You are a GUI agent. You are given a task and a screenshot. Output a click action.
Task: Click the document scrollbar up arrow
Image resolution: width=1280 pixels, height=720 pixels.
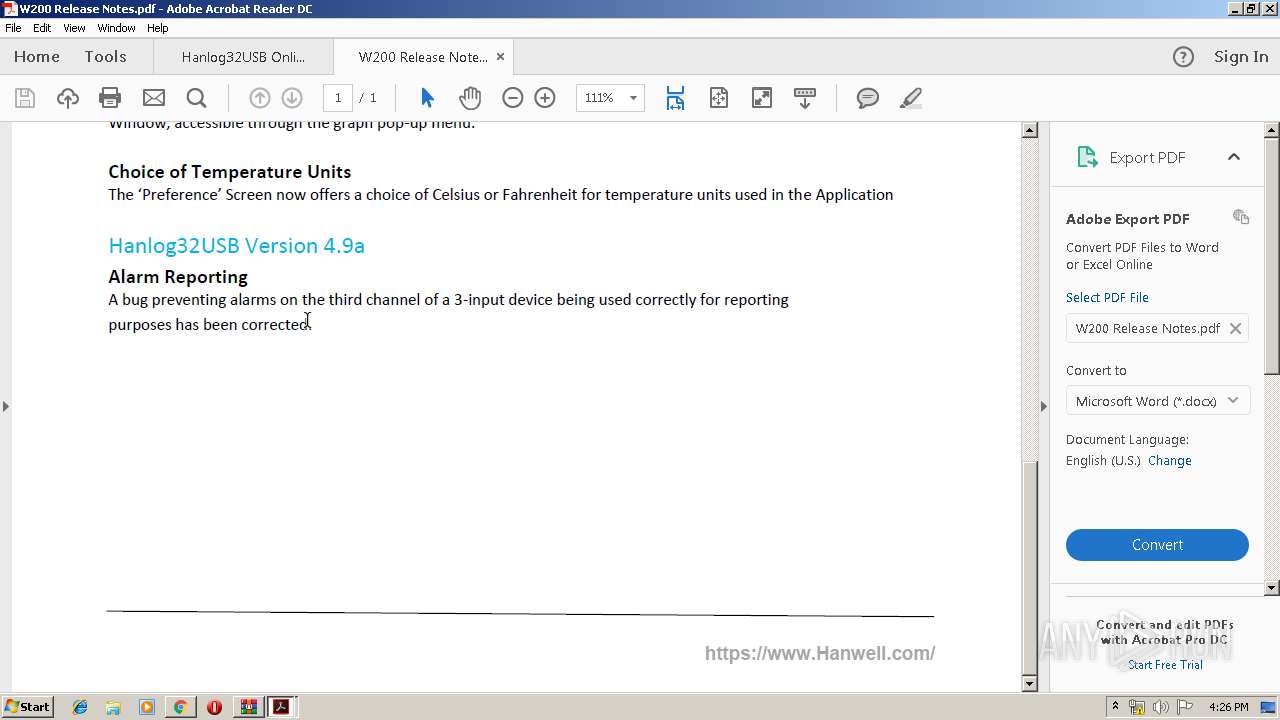1029,130
